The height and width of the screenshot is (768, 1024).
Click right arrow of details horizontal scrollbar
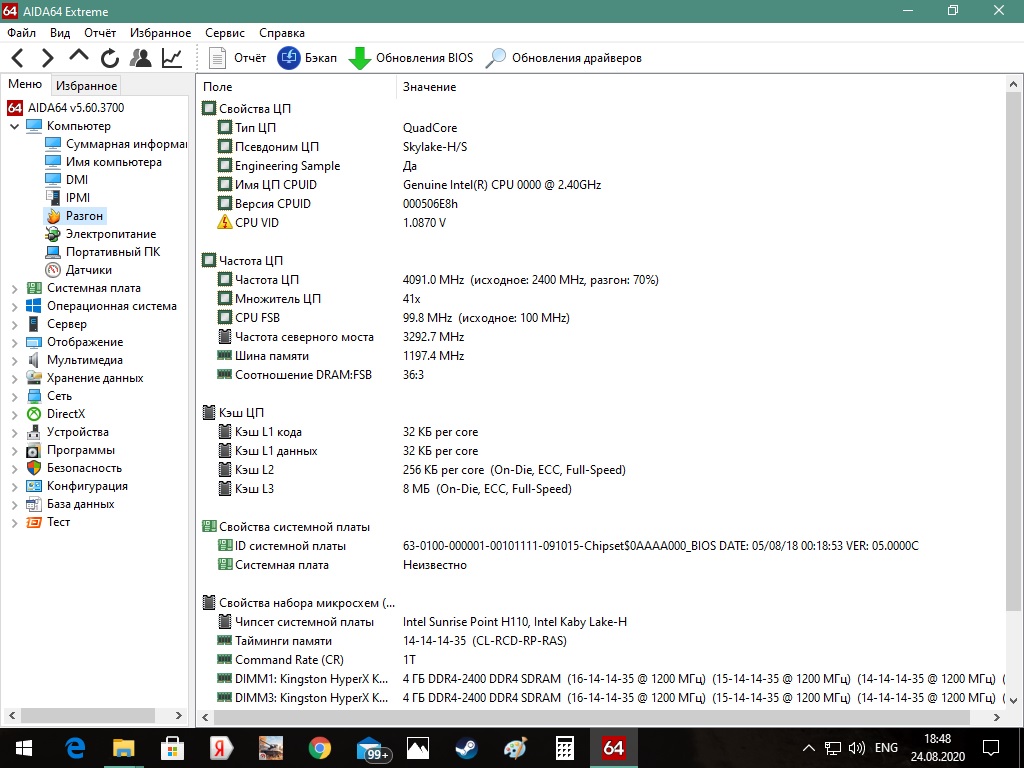(x=997, y=717)
